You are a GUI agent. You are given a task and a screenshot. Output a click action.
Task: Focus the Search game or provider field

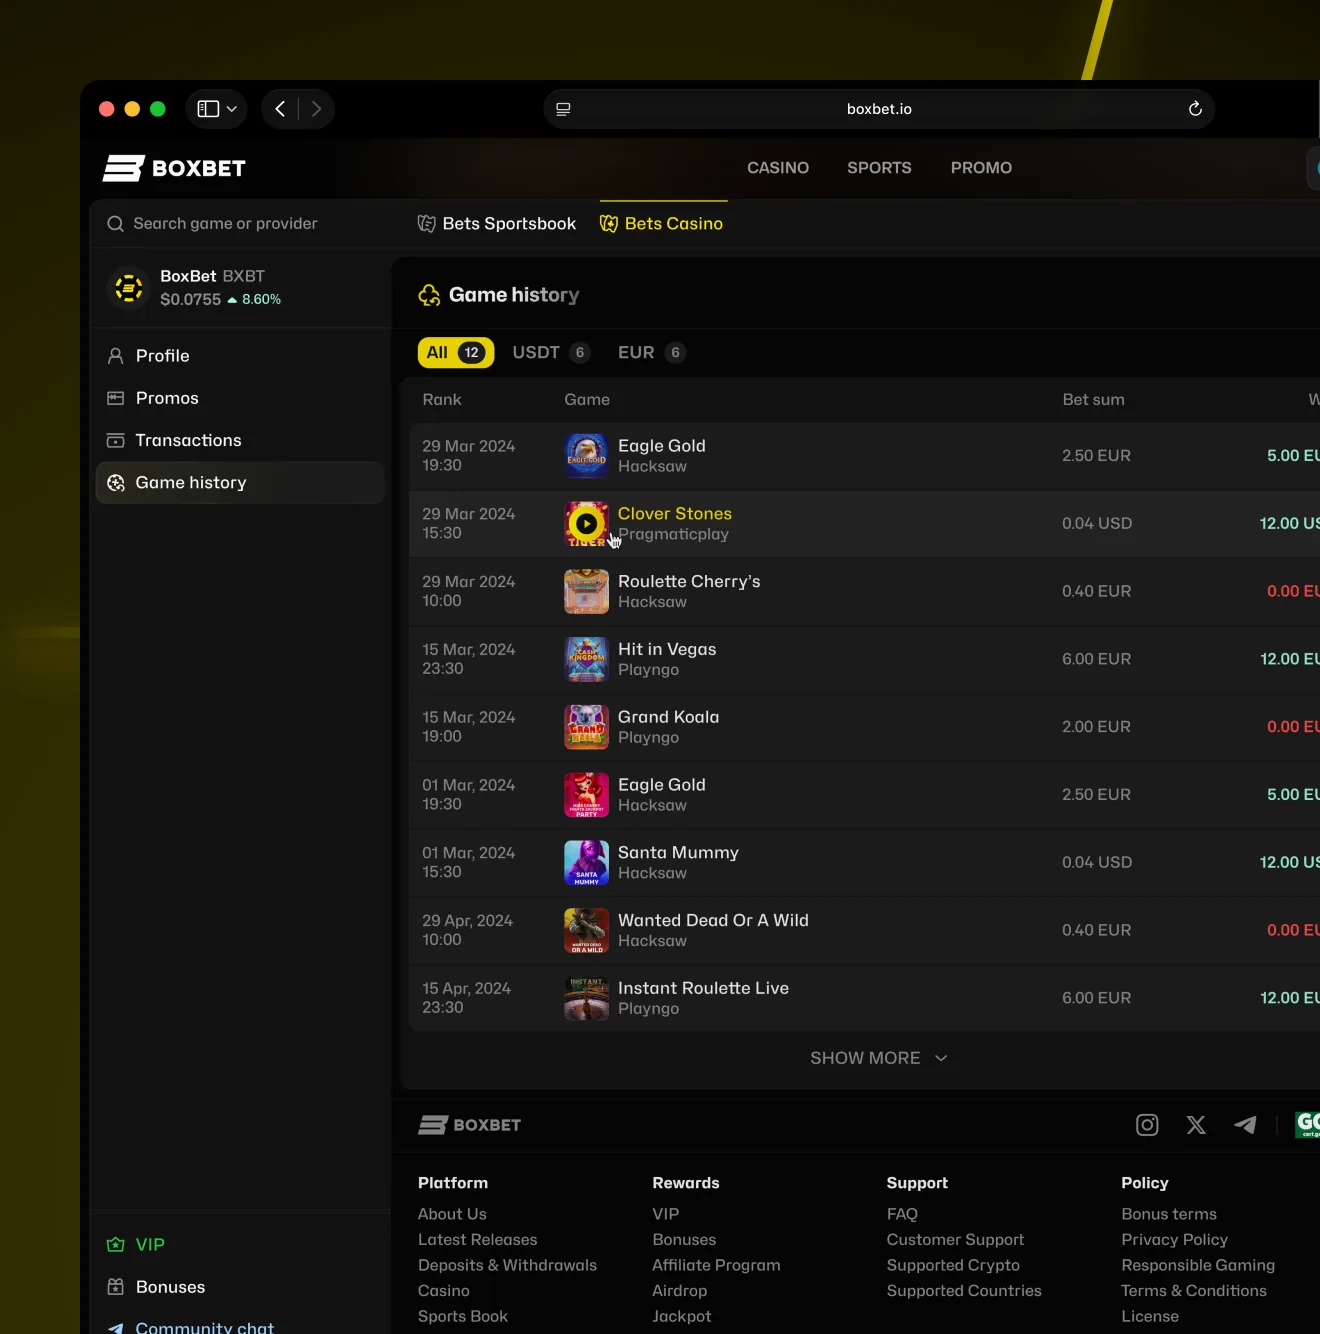(x=240, y=224)
